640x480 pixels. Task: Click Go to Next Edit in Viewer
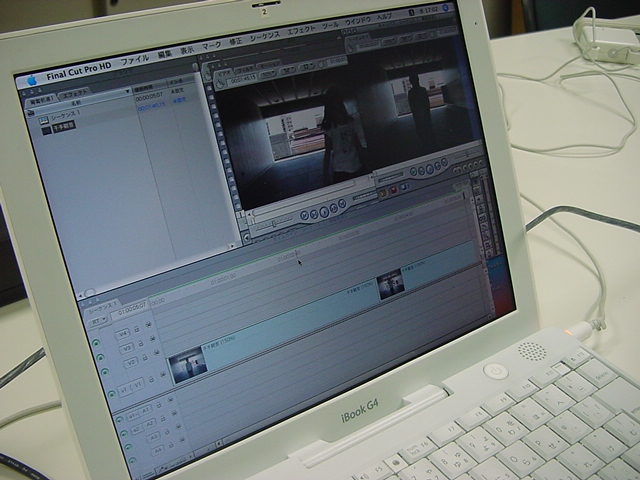(x=342, y=204)
